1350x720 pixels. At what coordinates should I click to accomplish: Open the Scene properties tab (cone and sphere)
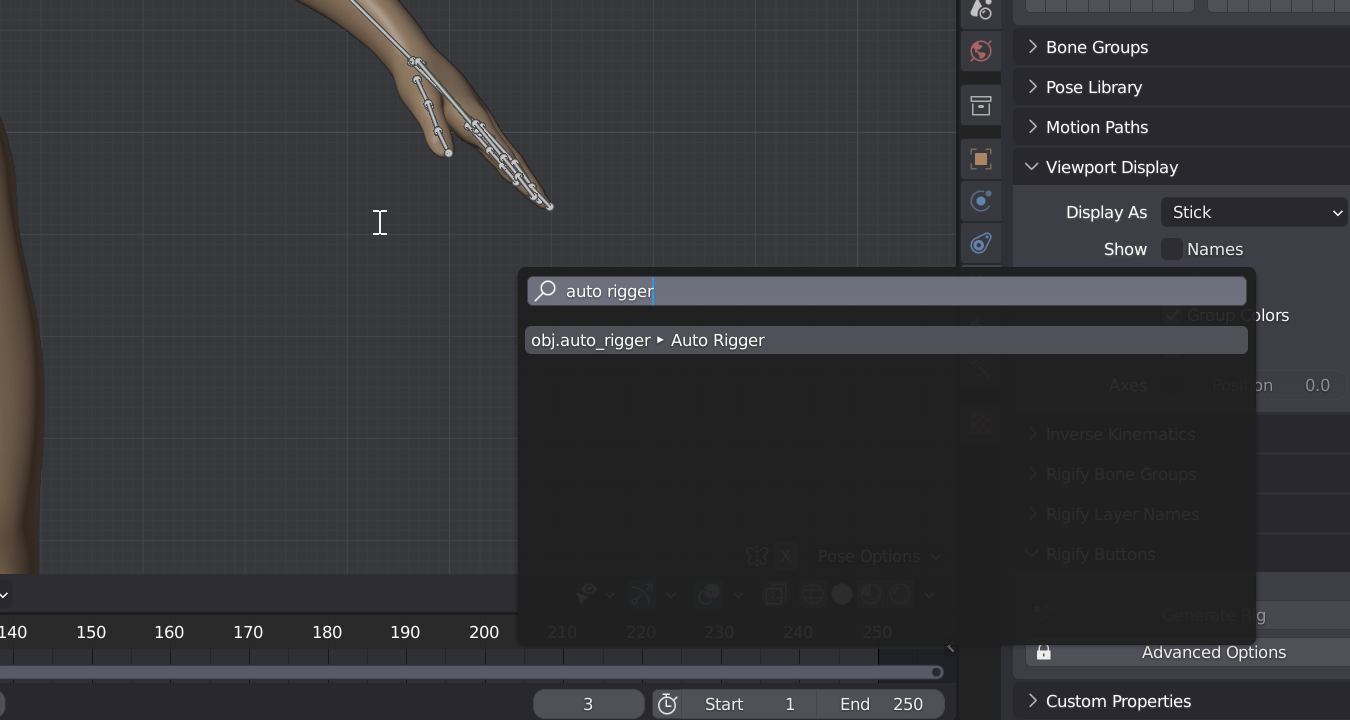click(x=981, y=10)
